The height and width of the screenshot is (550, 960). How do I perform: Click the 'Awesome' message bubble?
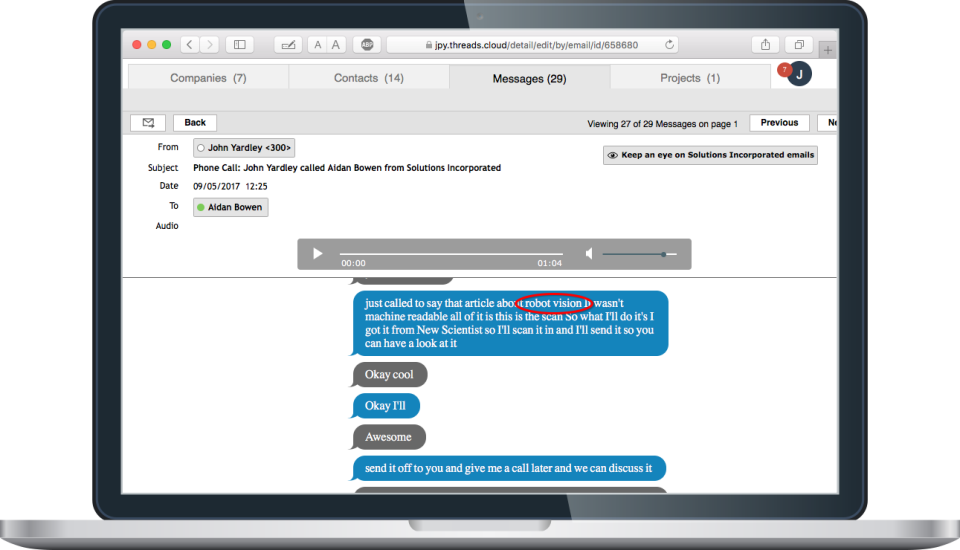coord(388,437)
